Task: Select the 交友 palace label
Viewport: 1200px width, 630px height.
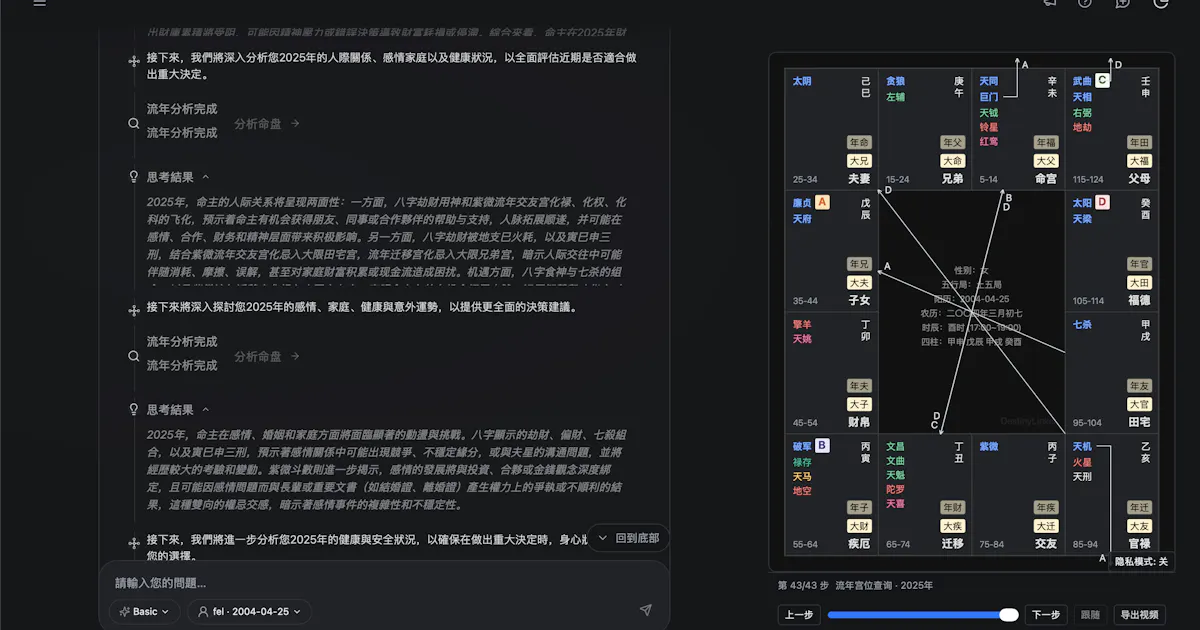Action: coord(1046,544)
